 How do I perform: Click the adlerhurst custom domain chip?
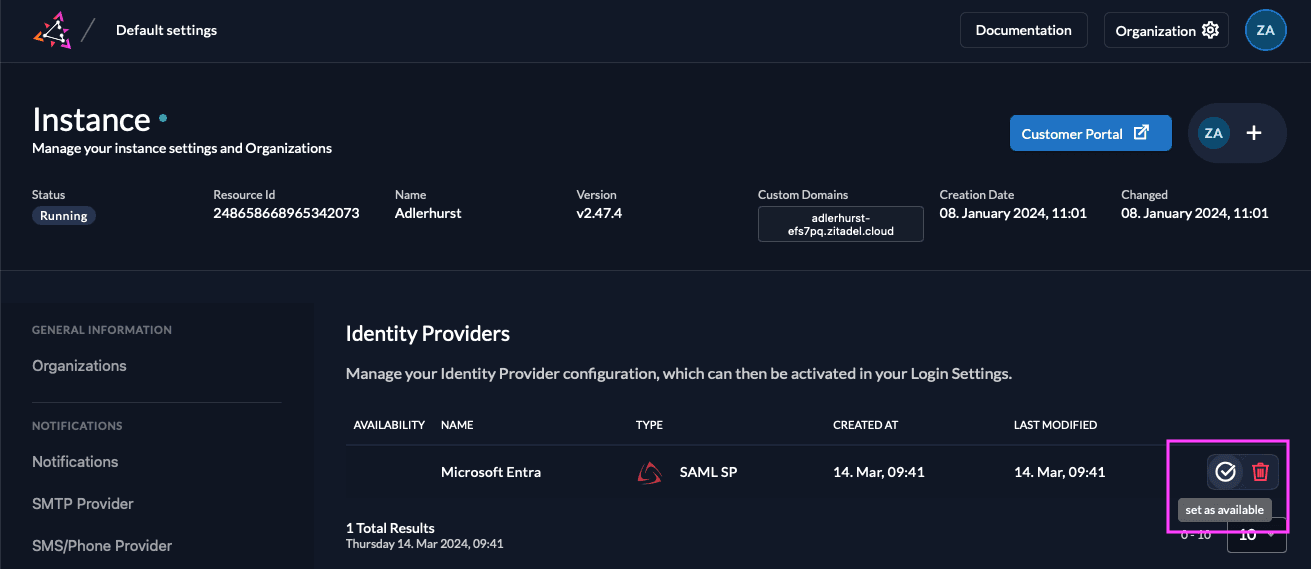[840, 224]
